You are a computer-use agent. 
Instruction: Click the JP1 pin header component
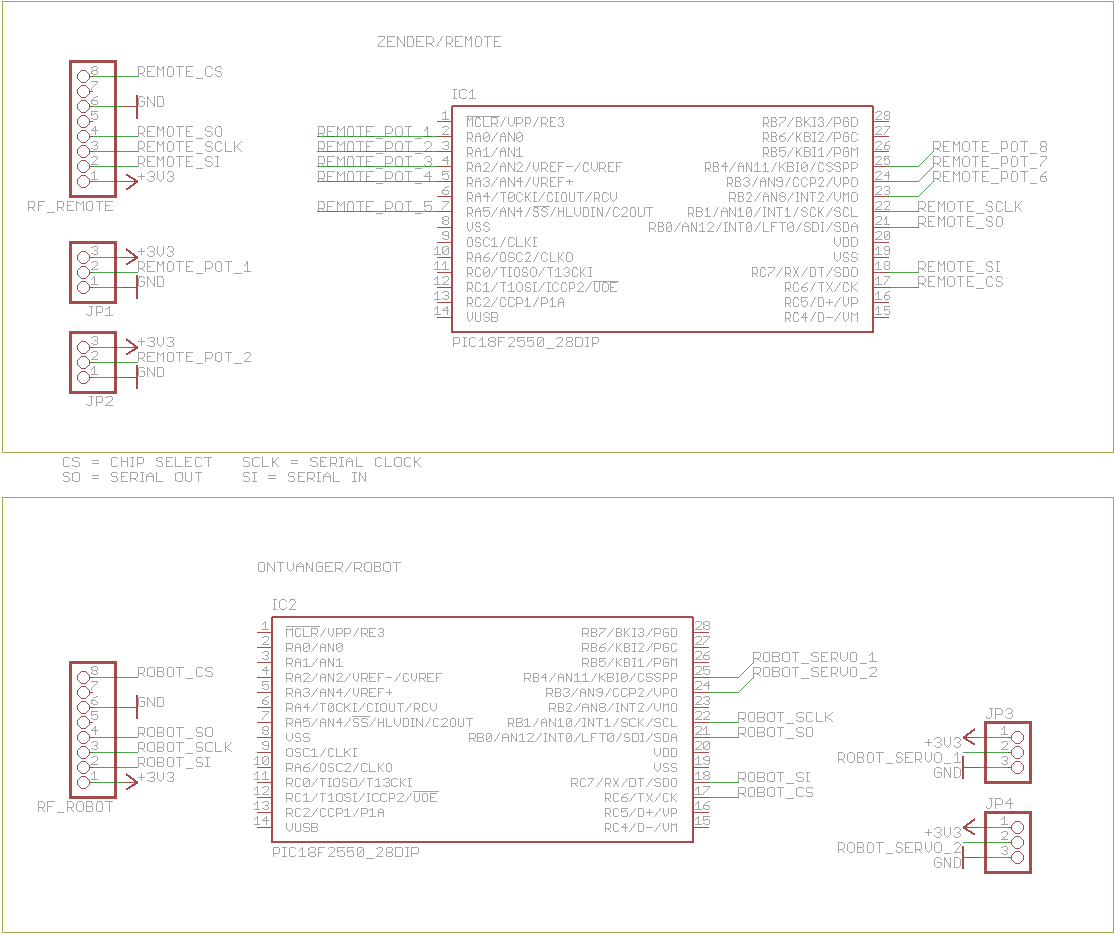pyautogui.click(x=93, y=271)
